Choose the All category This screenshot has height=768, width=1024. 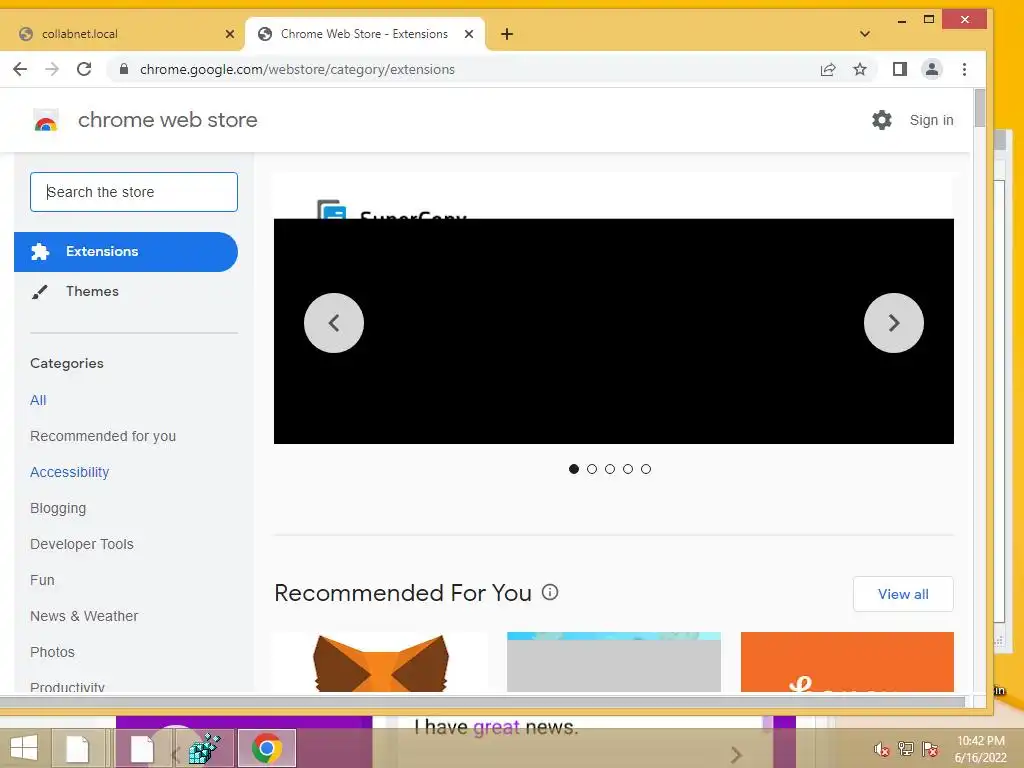click(x=38, y=400)
